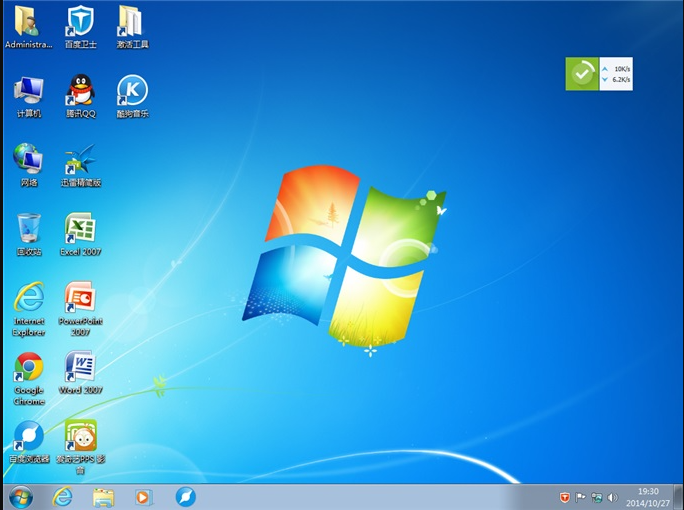Click the green checkmark speed widget
The image size is (684, 510).
tap(582, 74)
